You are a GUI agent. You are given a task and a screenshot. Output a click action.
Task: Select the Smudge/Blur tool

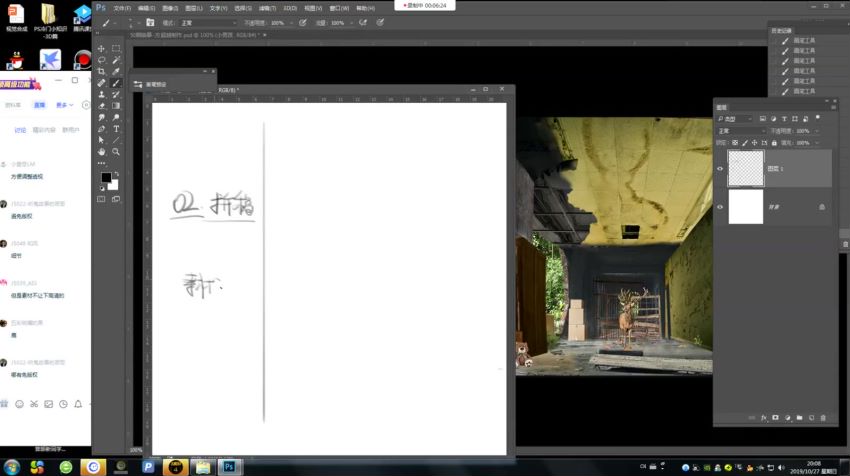pyautogui.click(x=101, y=117)
